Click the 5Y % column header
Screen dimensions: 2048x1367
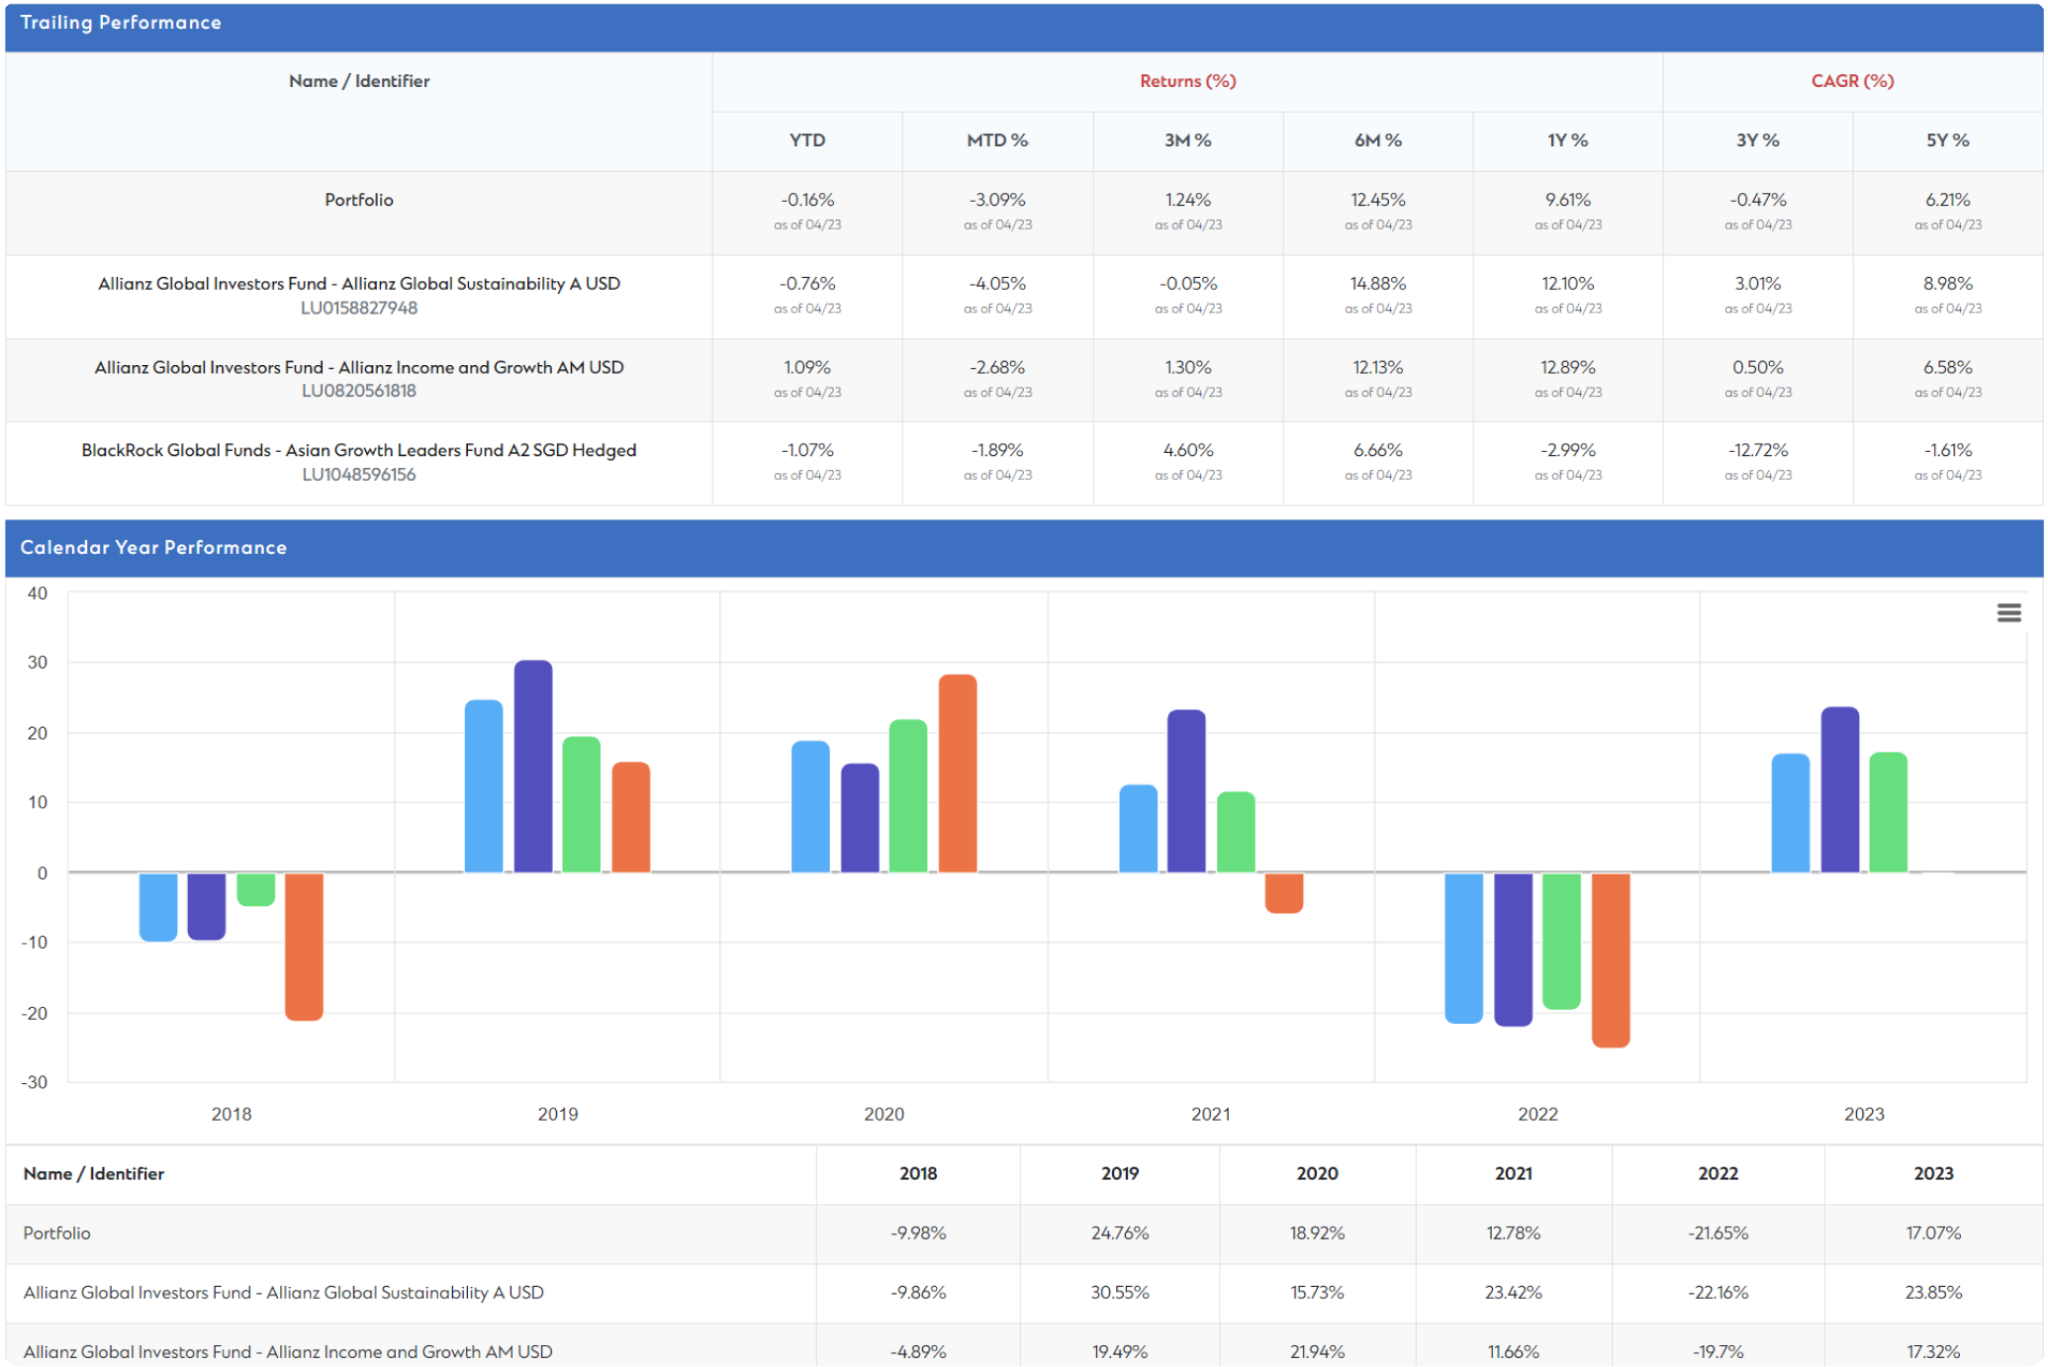pyautogui.click(x=1948, y=140)
